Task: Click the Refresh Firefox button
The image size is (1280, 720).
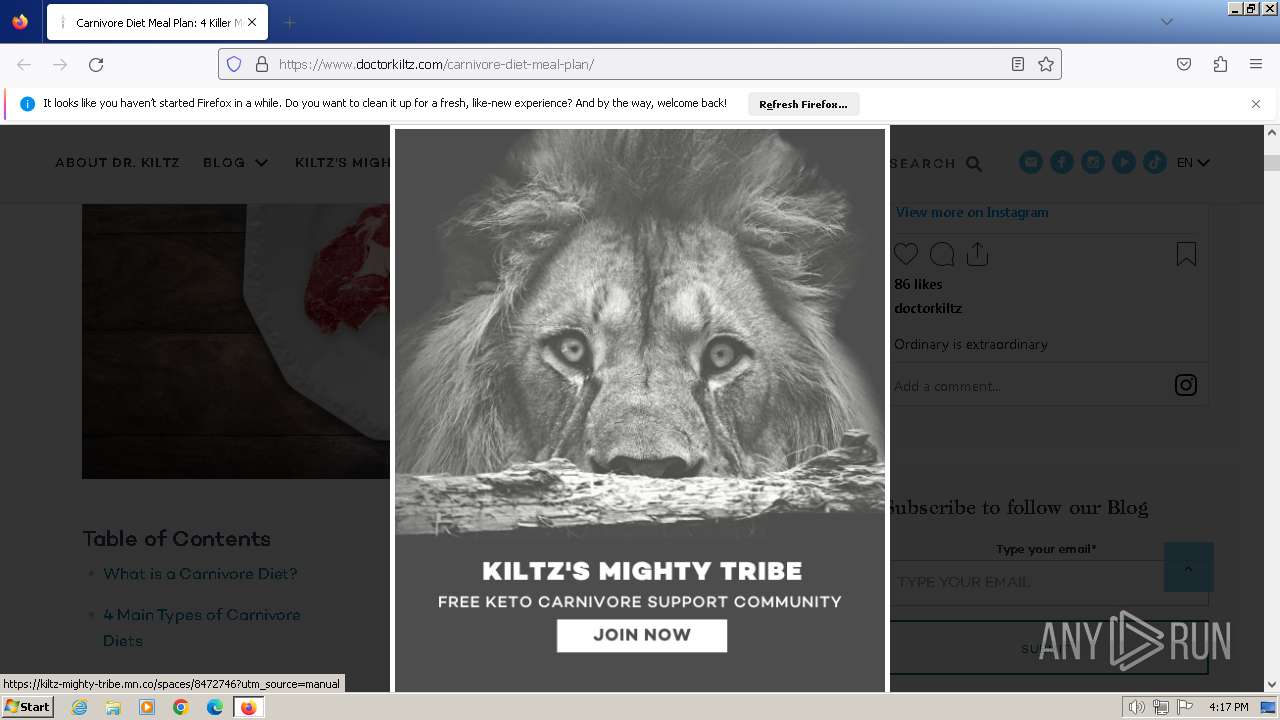Action: coord(803,104)
